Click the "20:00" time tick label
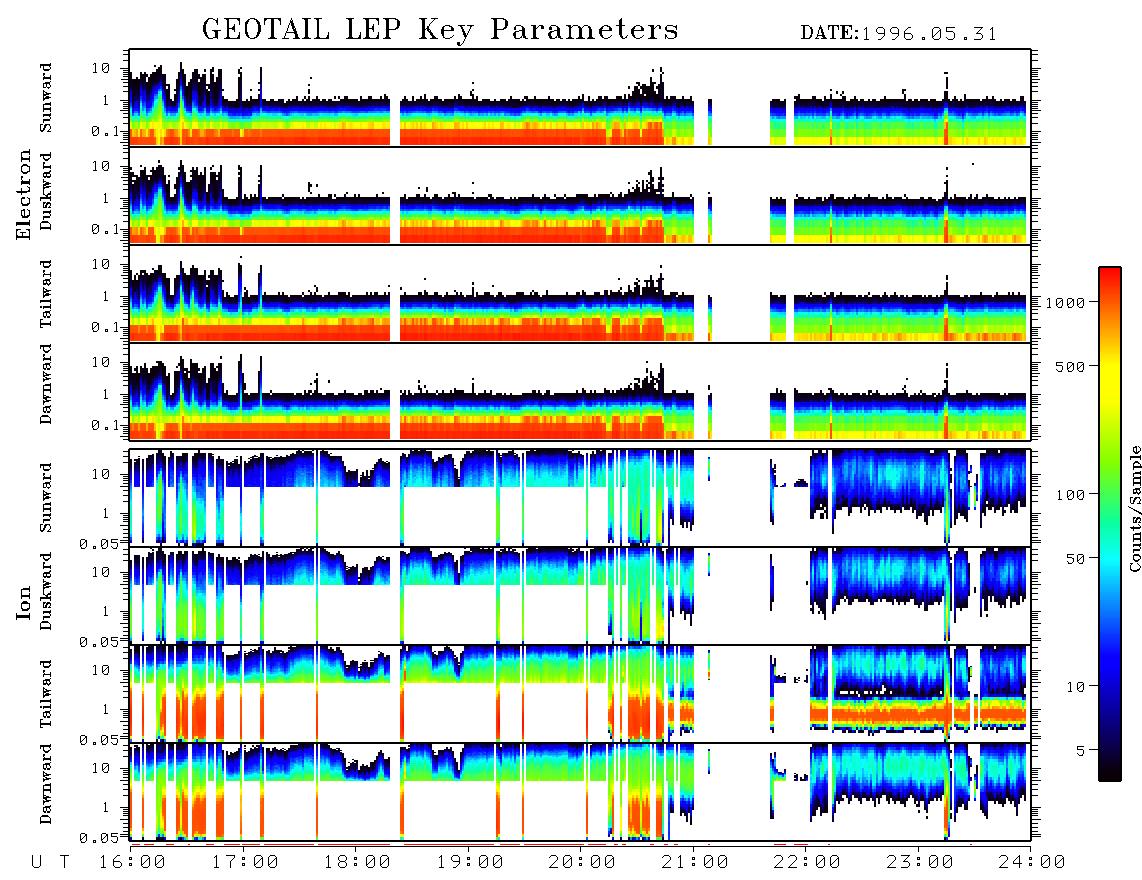 [x=582, y=862]
